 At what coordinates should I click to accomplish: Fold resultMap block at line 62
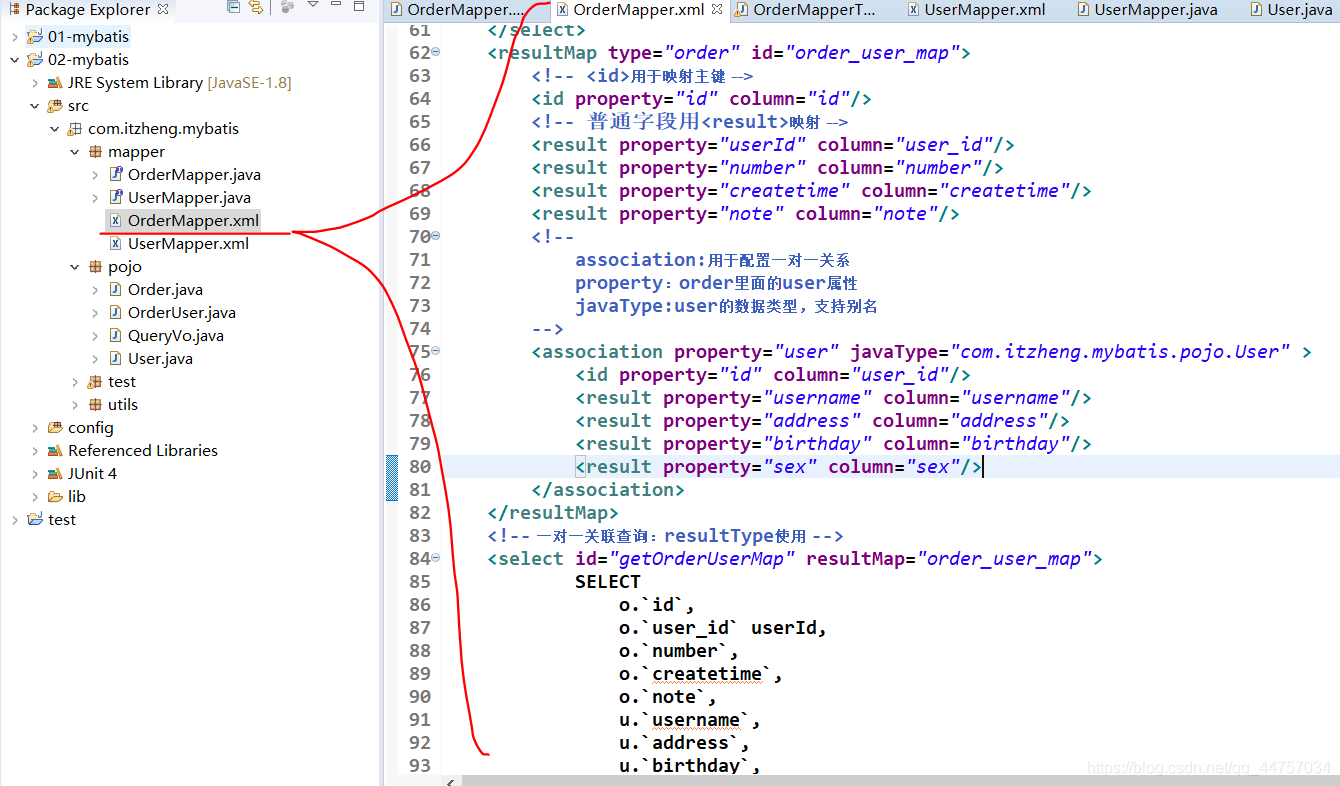tap(435, 52)
